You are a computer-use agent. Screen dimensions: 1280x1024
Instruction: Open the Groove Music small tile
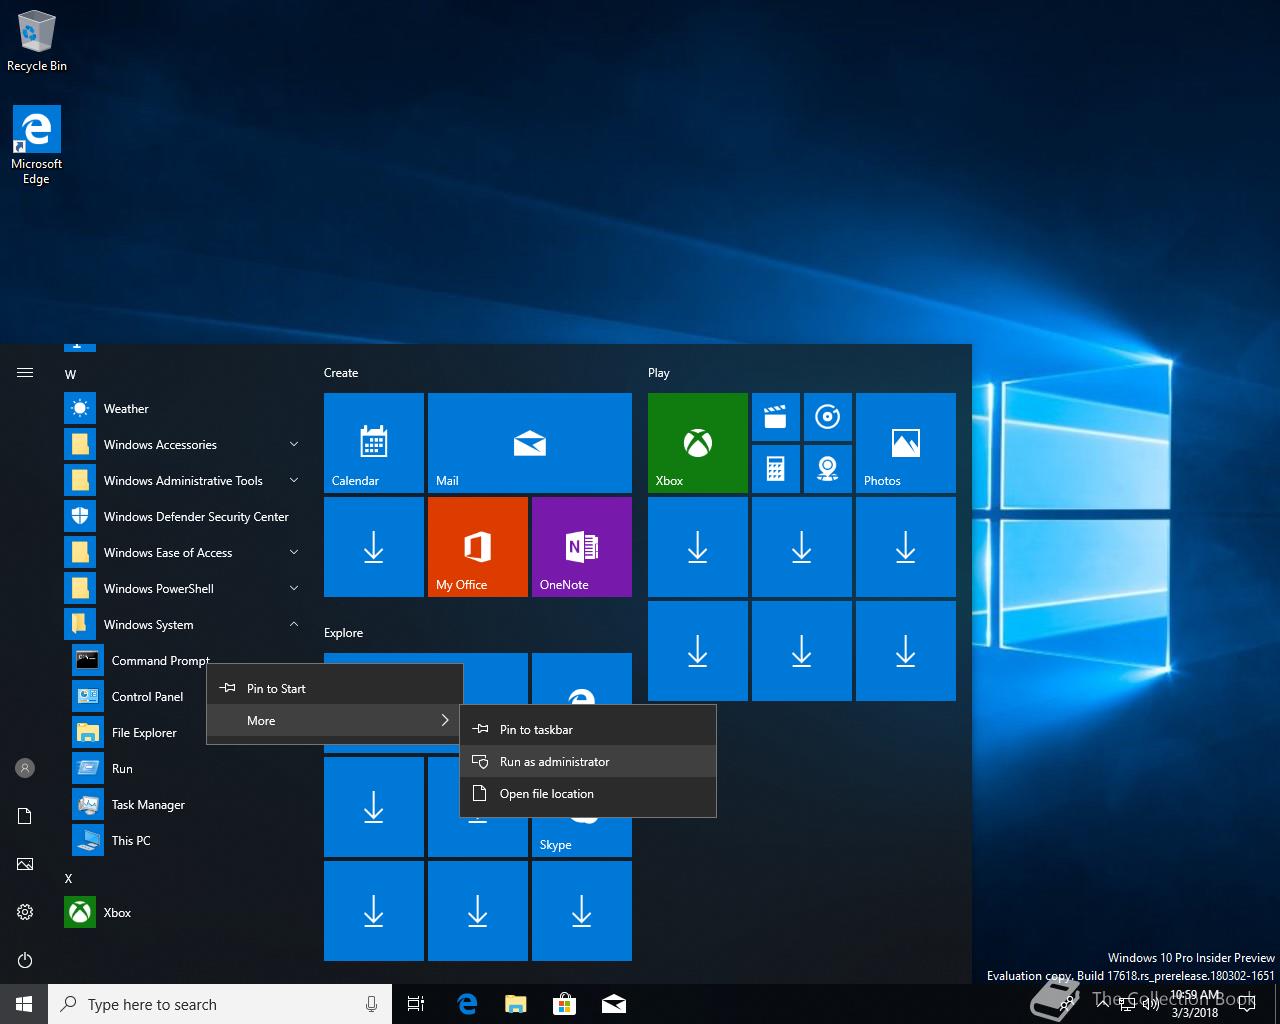click(828, 417)
